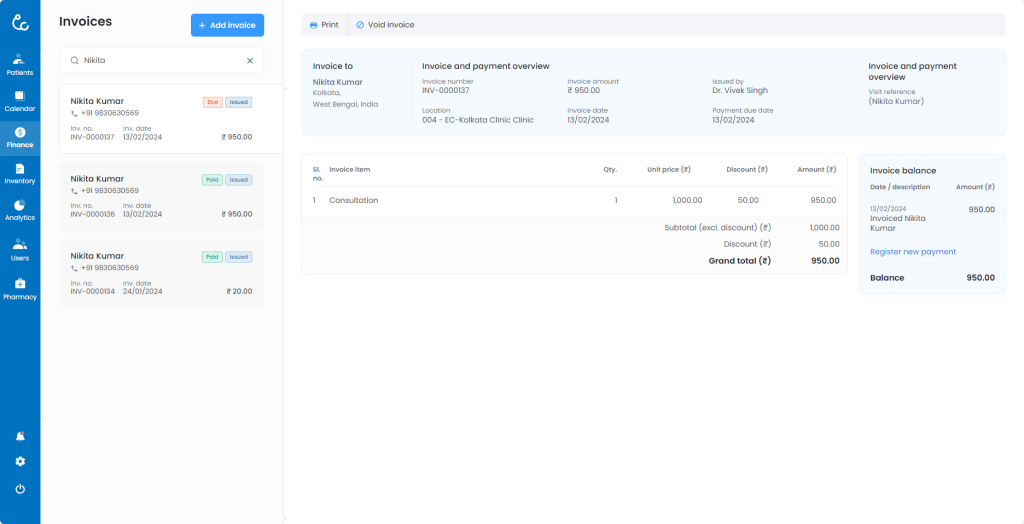Viewport: 1024px width, 524px height.
Task: Click the Register new payment link
Action: coord(912,252)
